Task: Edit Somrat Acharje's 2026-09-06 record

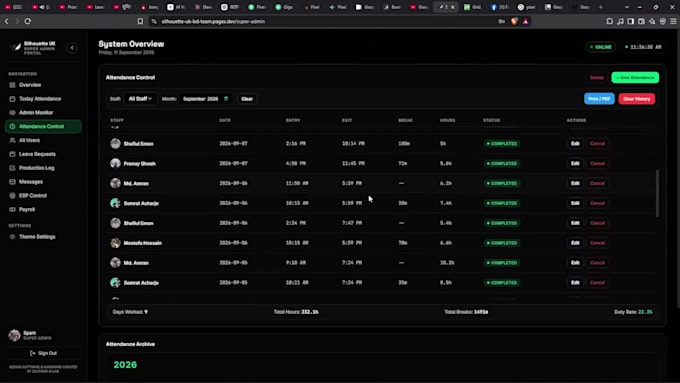Action: coord(575,203)
